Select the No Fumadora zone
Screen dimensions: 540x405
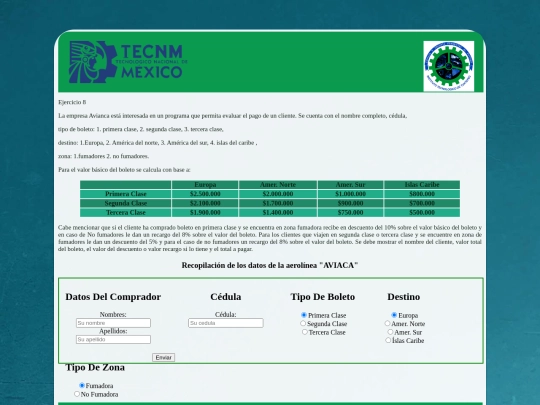[x=77, y=394]
